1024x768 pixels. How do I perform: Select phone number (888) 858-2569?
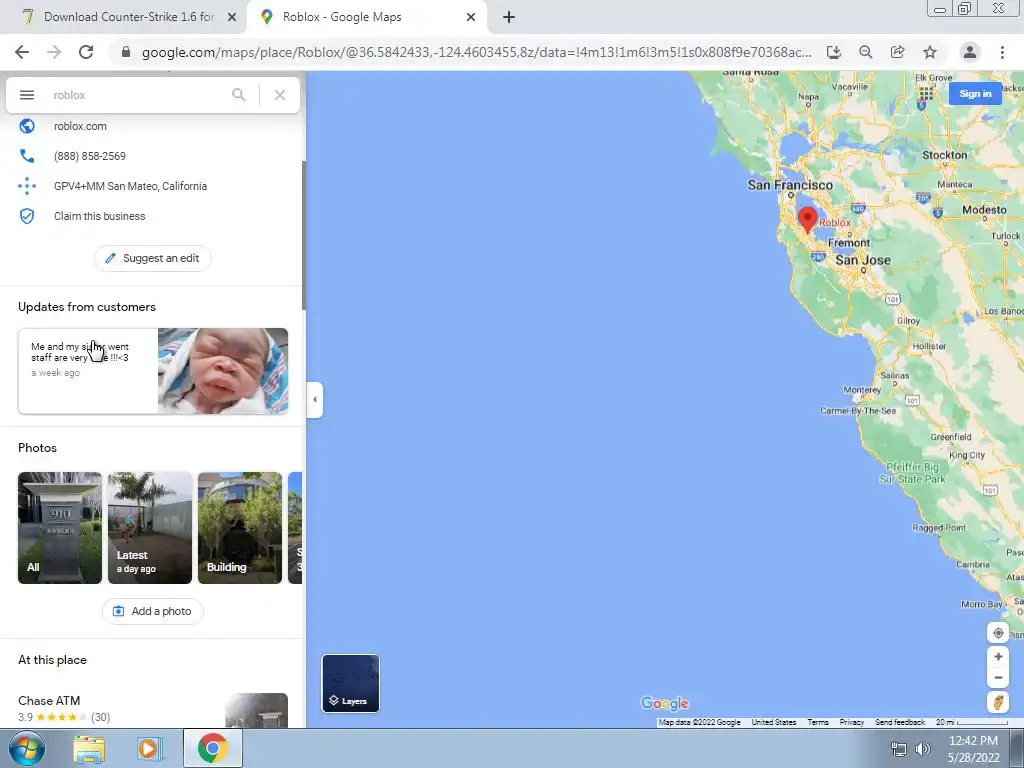[x=90, y=156]
